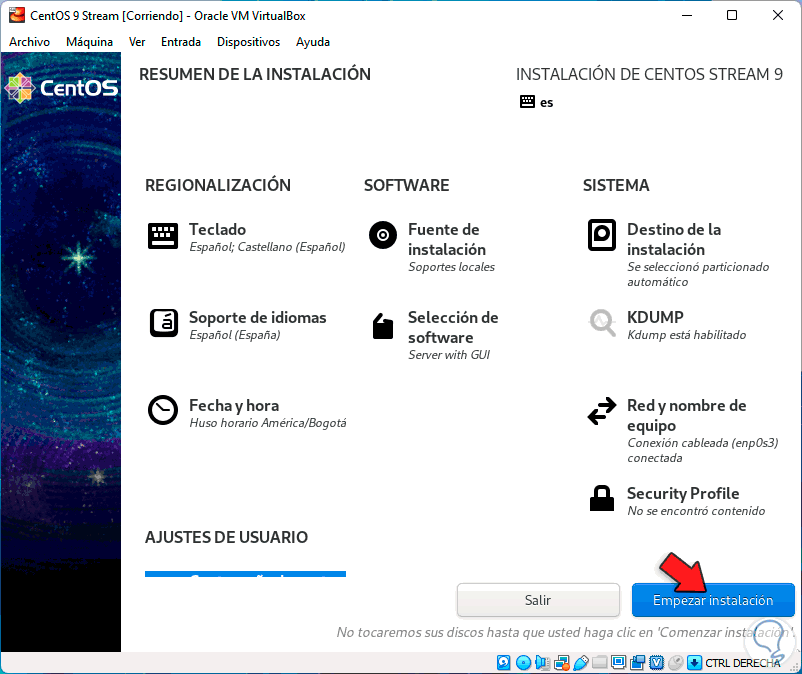Open Red y nombre de equipo arrows icon
This screenshot has height=674, width=802.
pos(602,411)
